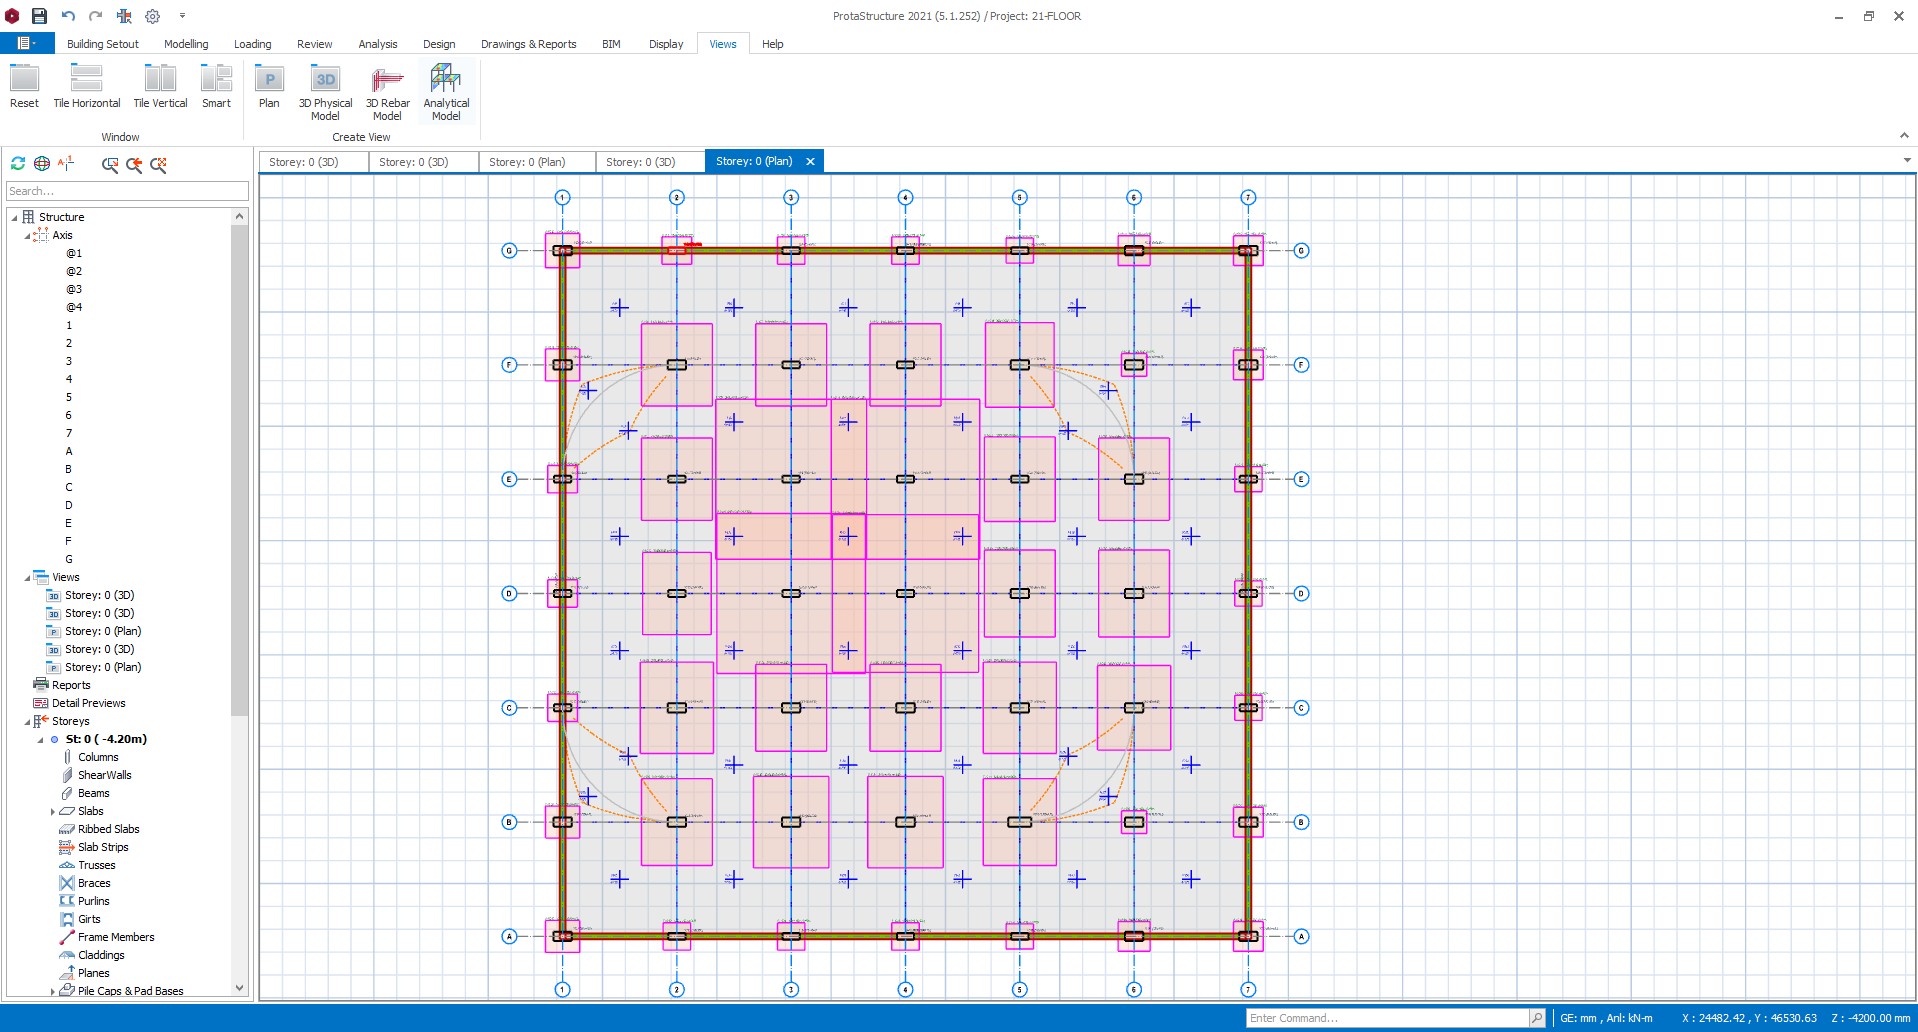The height and width of the screenshot is (1032, 1918).
Task: Switch to the BIM ribbon tab
Action: 611,44
